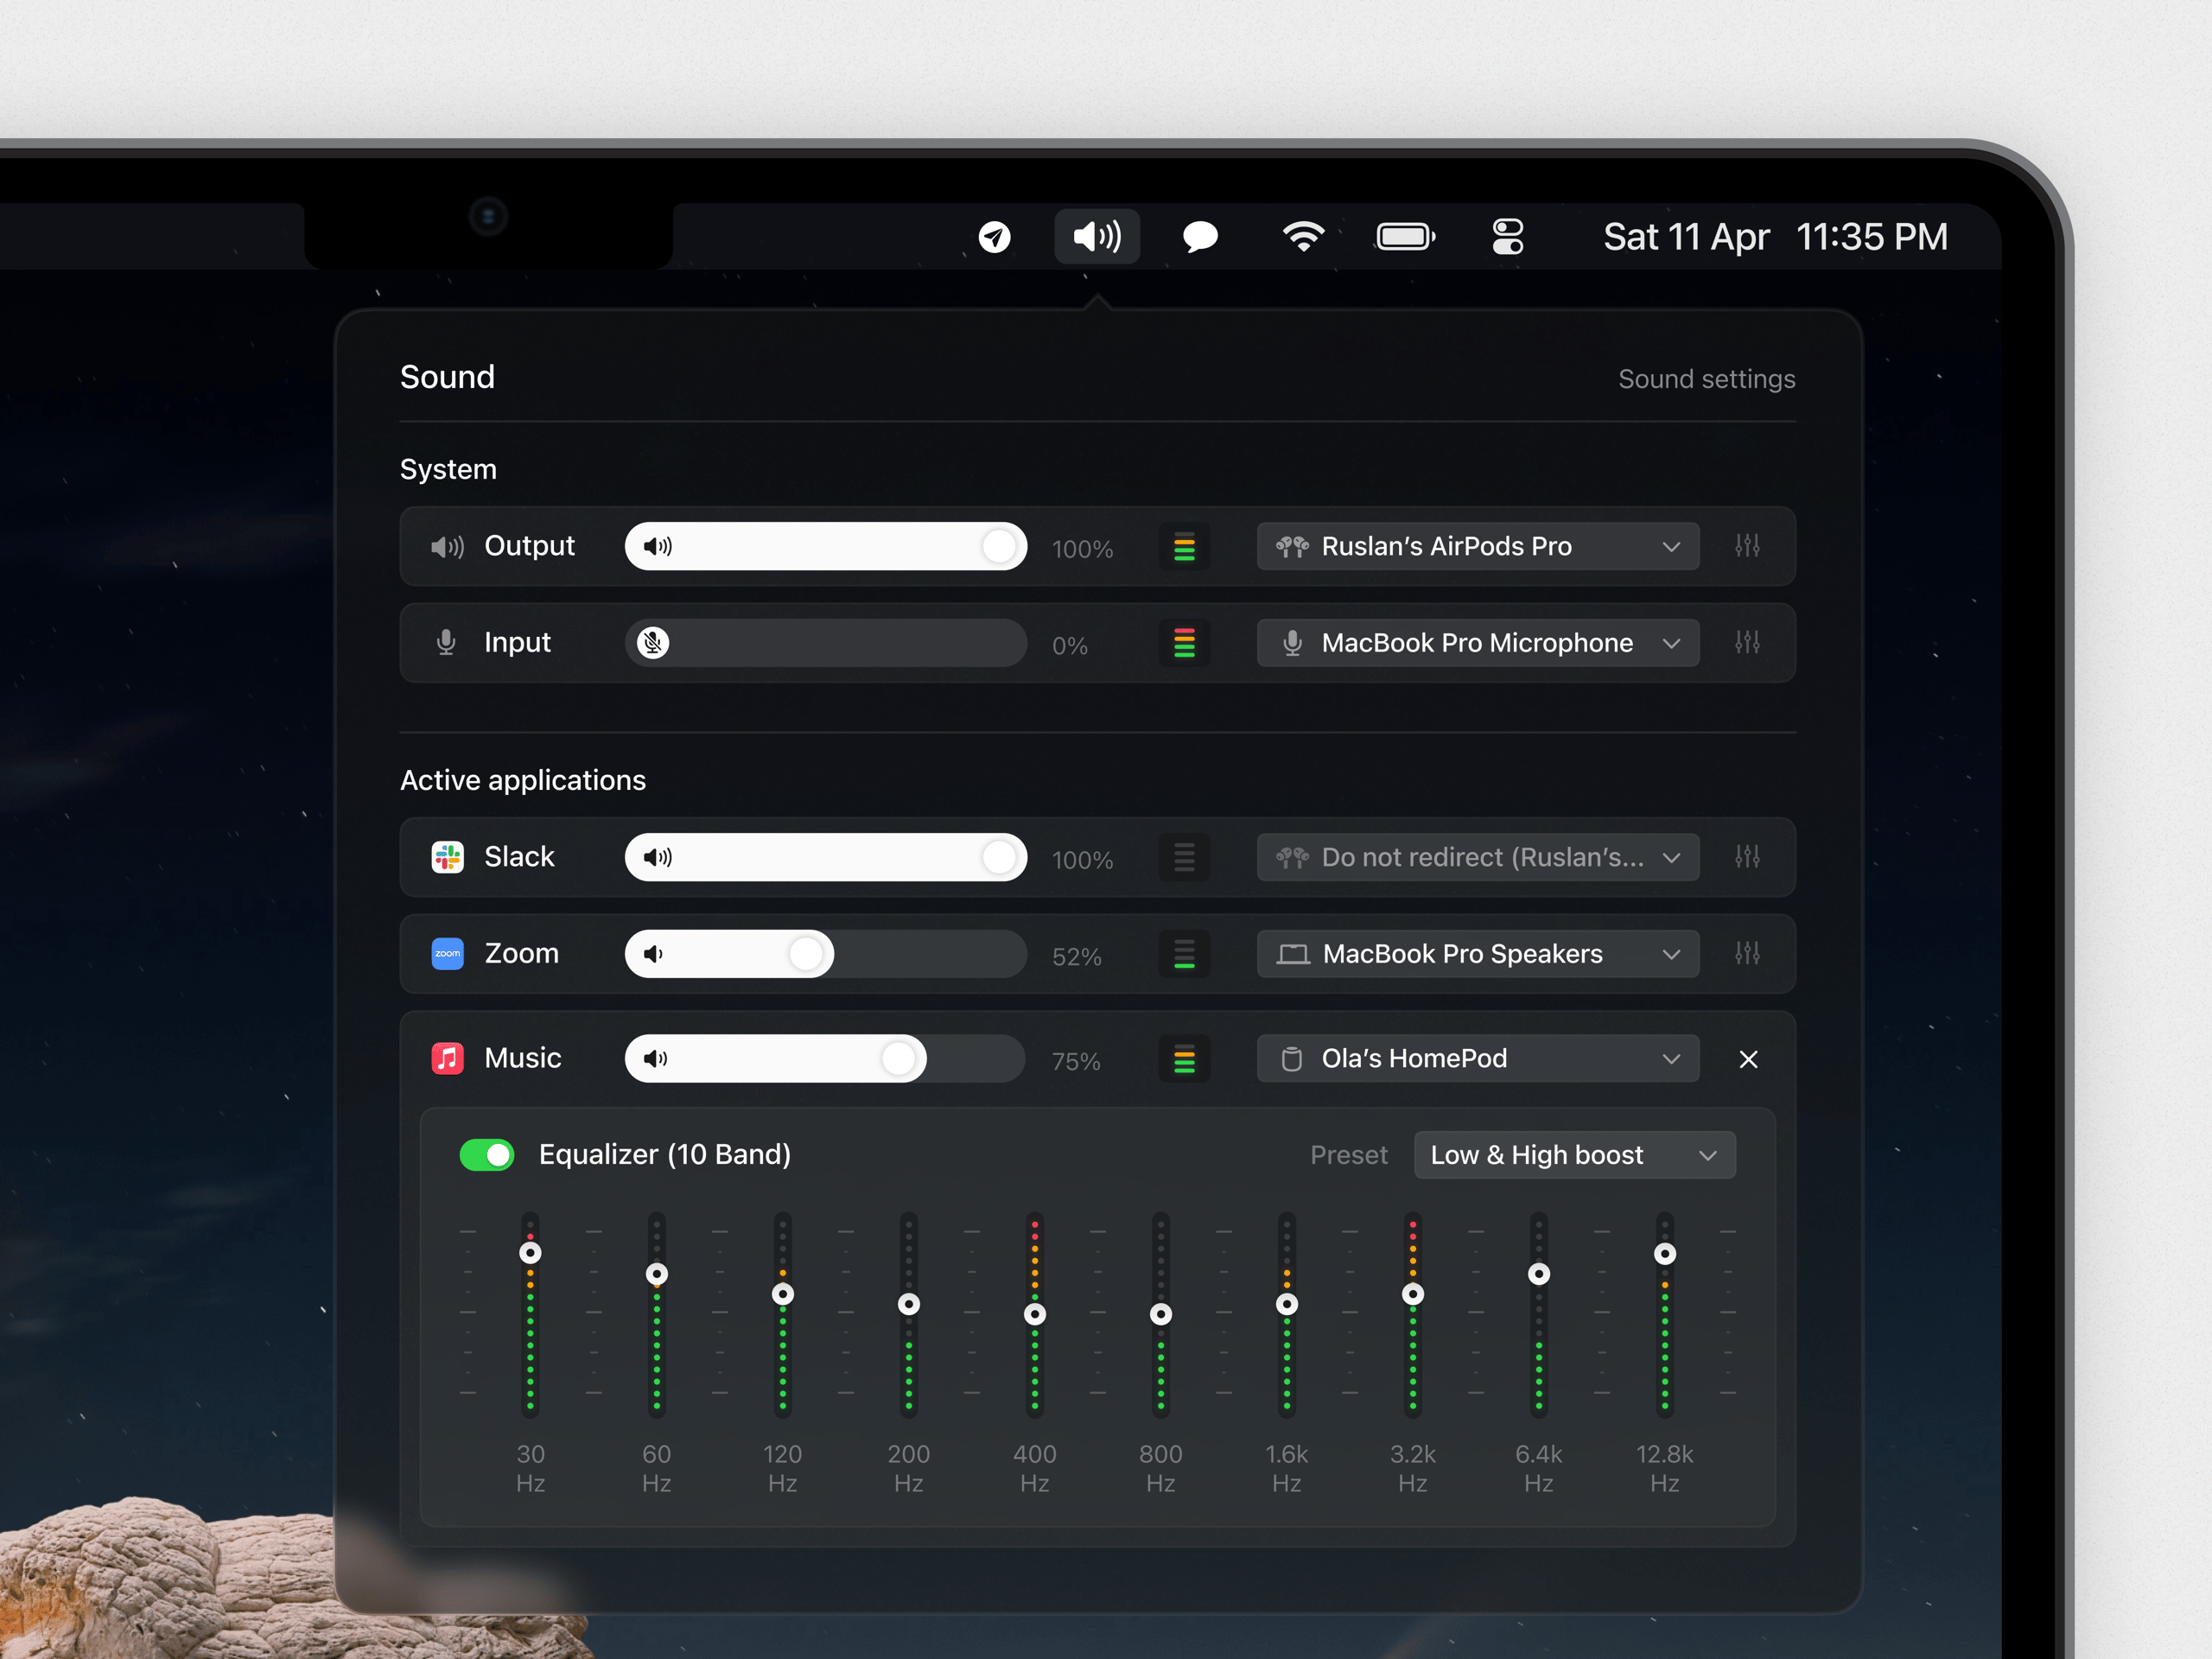
Task: Click the 200 Hz equalizer band slider
Action: 909,1314
